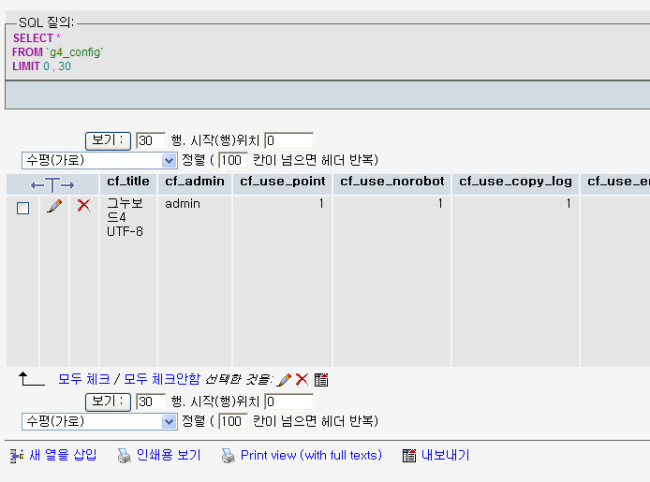Click the red X delete icon in the admin row
650x482 pixels.
coord(84,205)
